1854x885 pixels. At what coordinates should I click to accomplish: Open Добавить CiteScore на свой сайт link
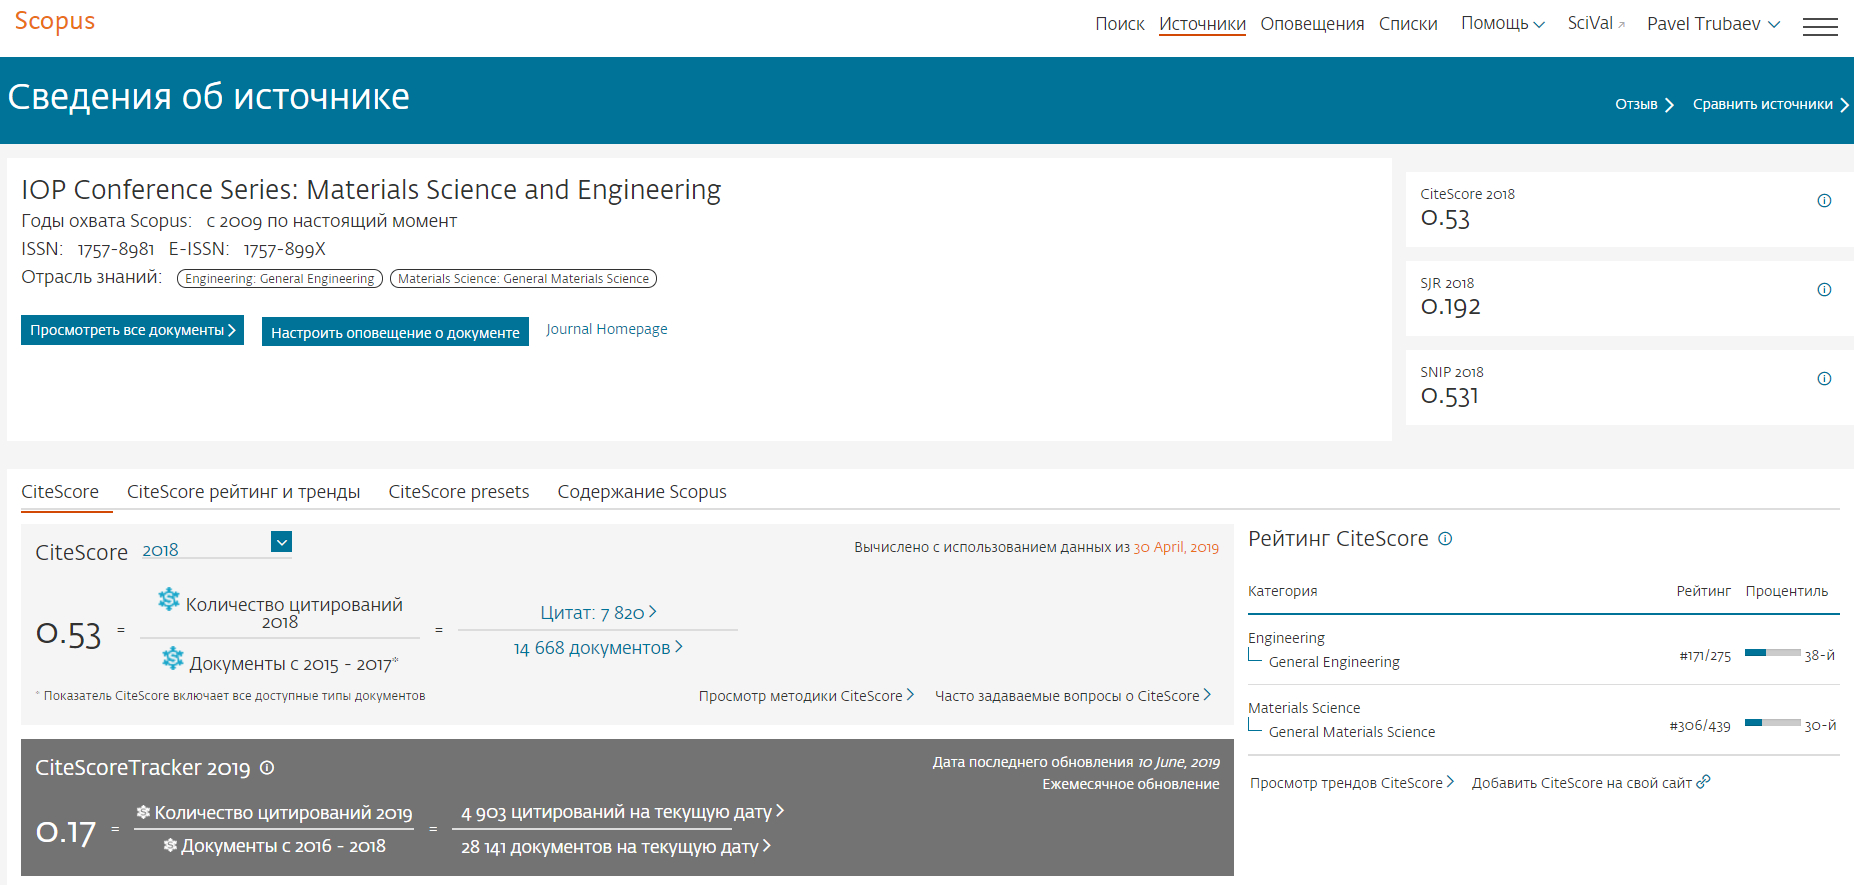click(x=1590, y=783)
